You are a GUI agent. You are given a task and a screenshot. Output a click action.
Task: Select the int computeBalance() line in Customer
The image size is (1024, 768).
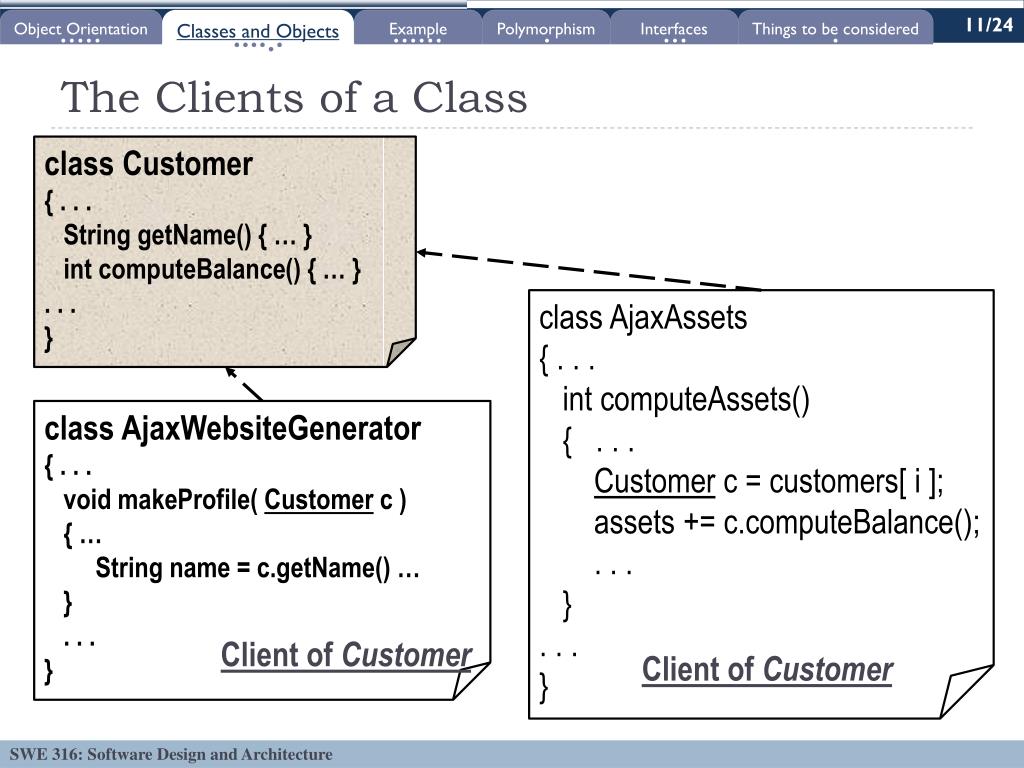[x=212, y=270]
